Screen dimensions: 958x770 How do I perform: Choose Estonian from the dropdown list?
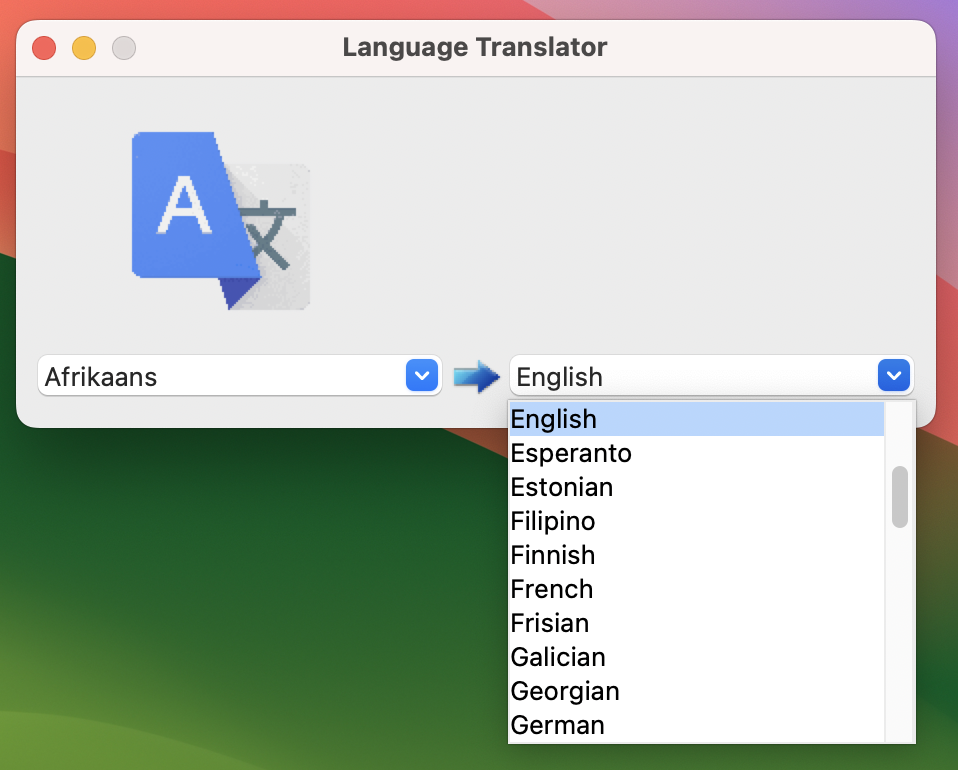tap(697, 487)
